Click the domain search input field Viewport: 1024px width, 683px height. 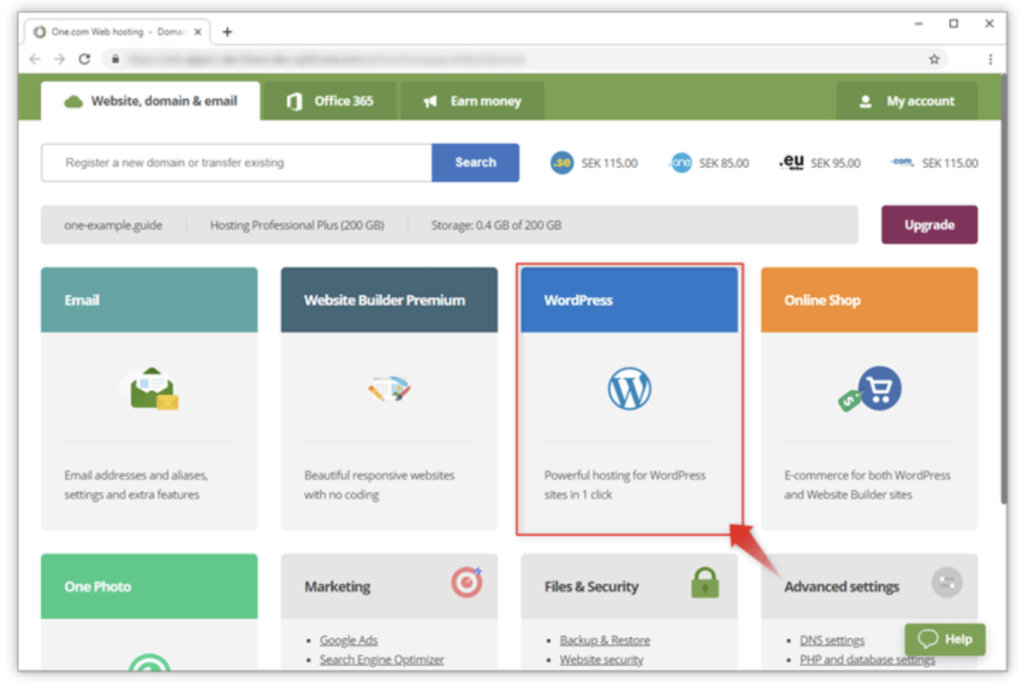(x=236, y=163)
